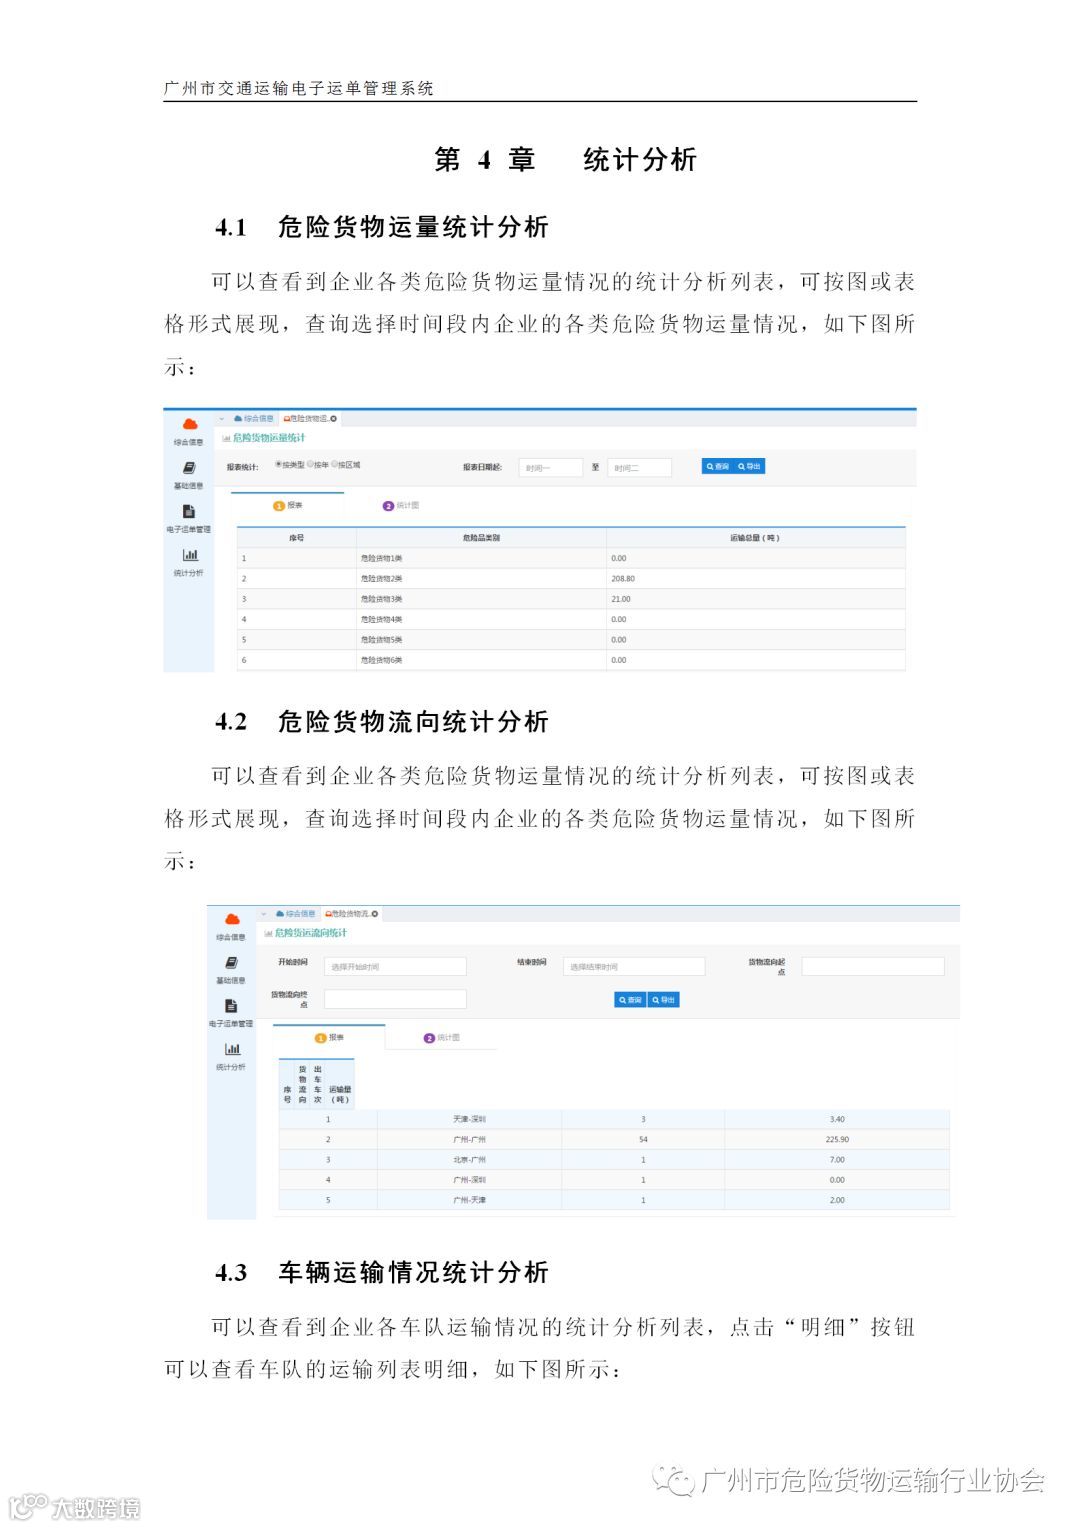Click the 天津-深圳 flow row

coord(614,1120)
